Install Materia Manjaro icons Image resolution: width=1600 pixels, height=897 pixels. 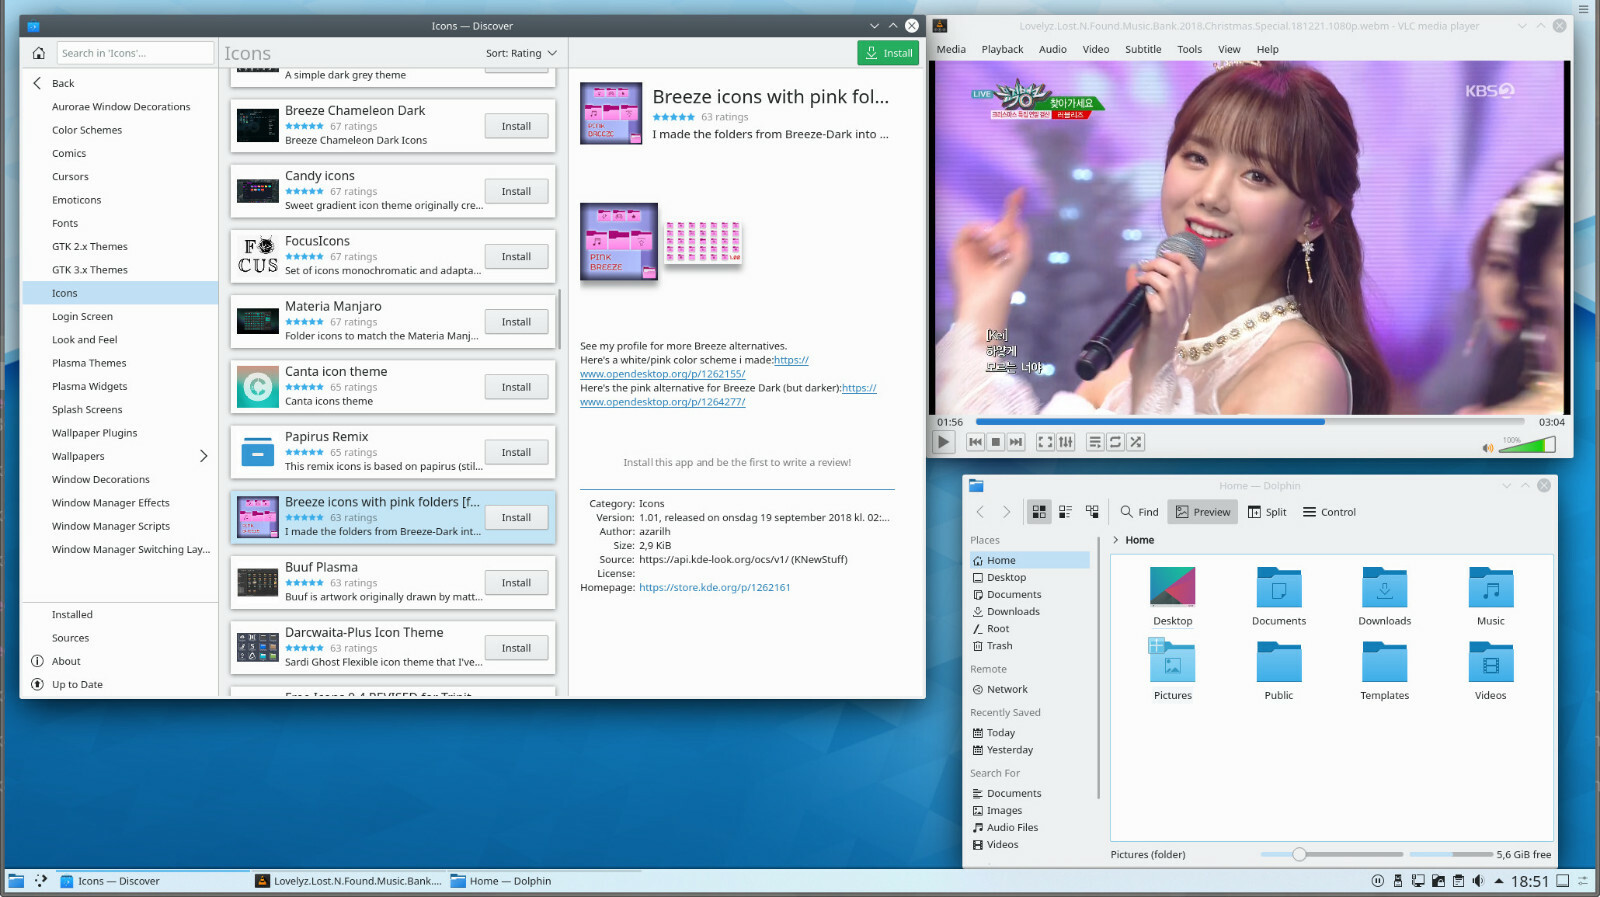[x=516, y=322]
